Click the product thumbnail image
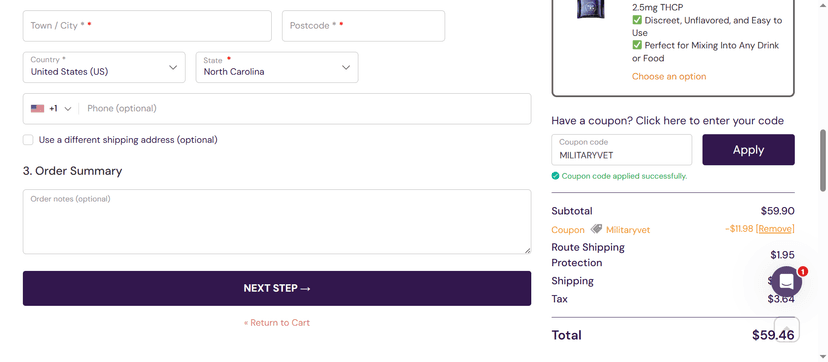 coord(591,9)
